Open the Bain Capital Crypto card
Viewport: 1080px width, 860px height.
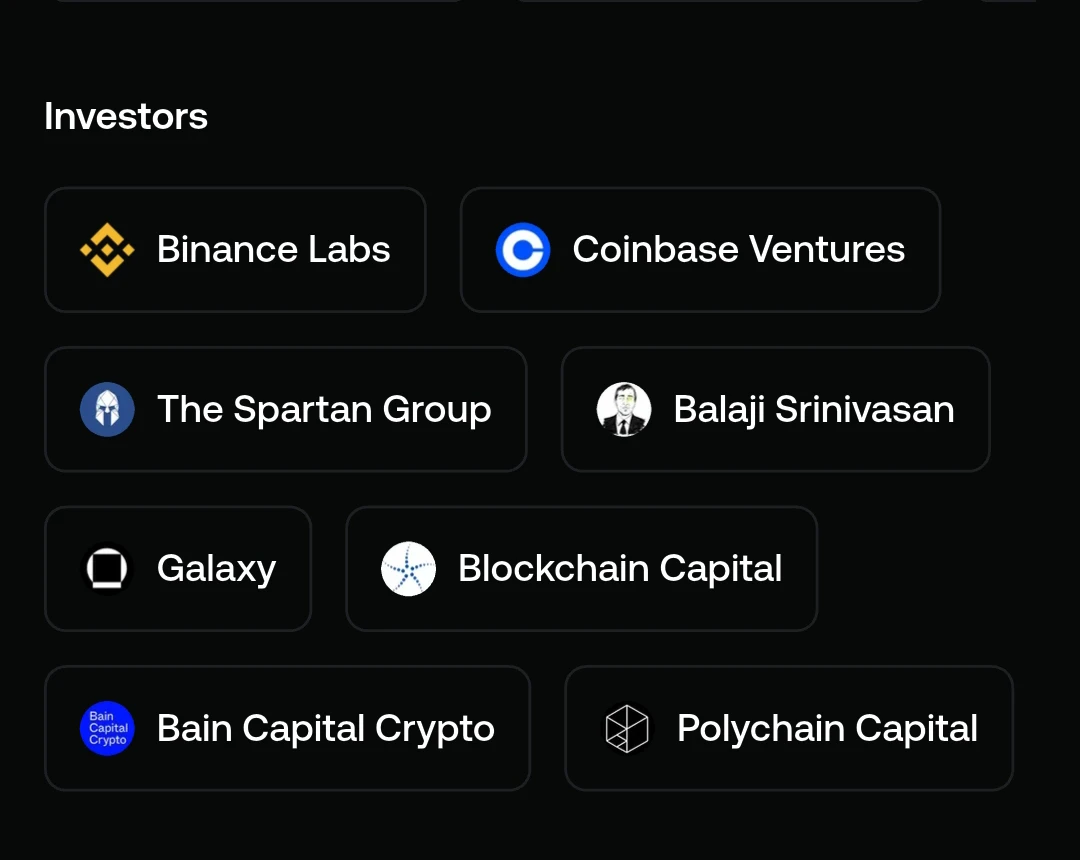287,728
